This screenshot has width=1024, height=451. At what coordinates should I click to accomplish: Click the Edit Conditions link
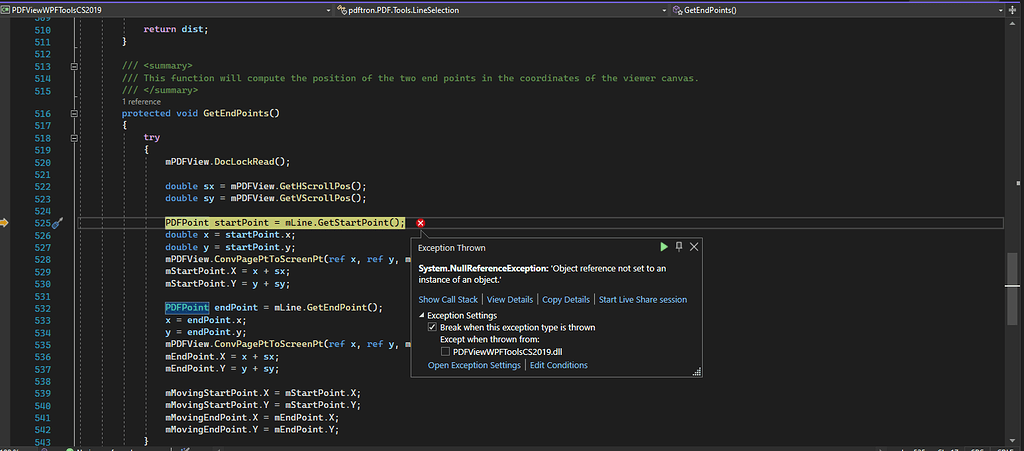coord(558,365)
